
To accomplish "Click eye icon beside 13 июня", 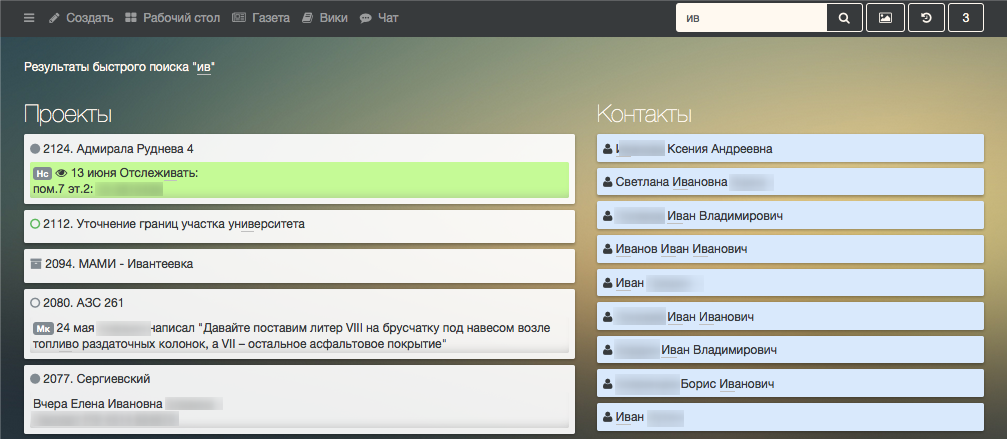I will point(62,173).
